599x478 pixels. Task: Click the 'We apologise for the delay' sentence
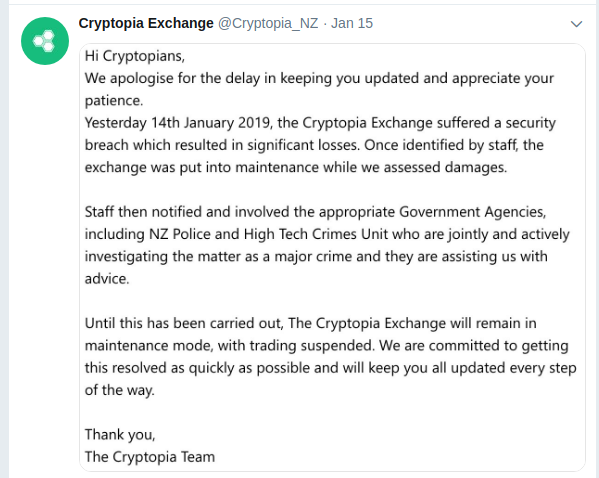point(319,78)
